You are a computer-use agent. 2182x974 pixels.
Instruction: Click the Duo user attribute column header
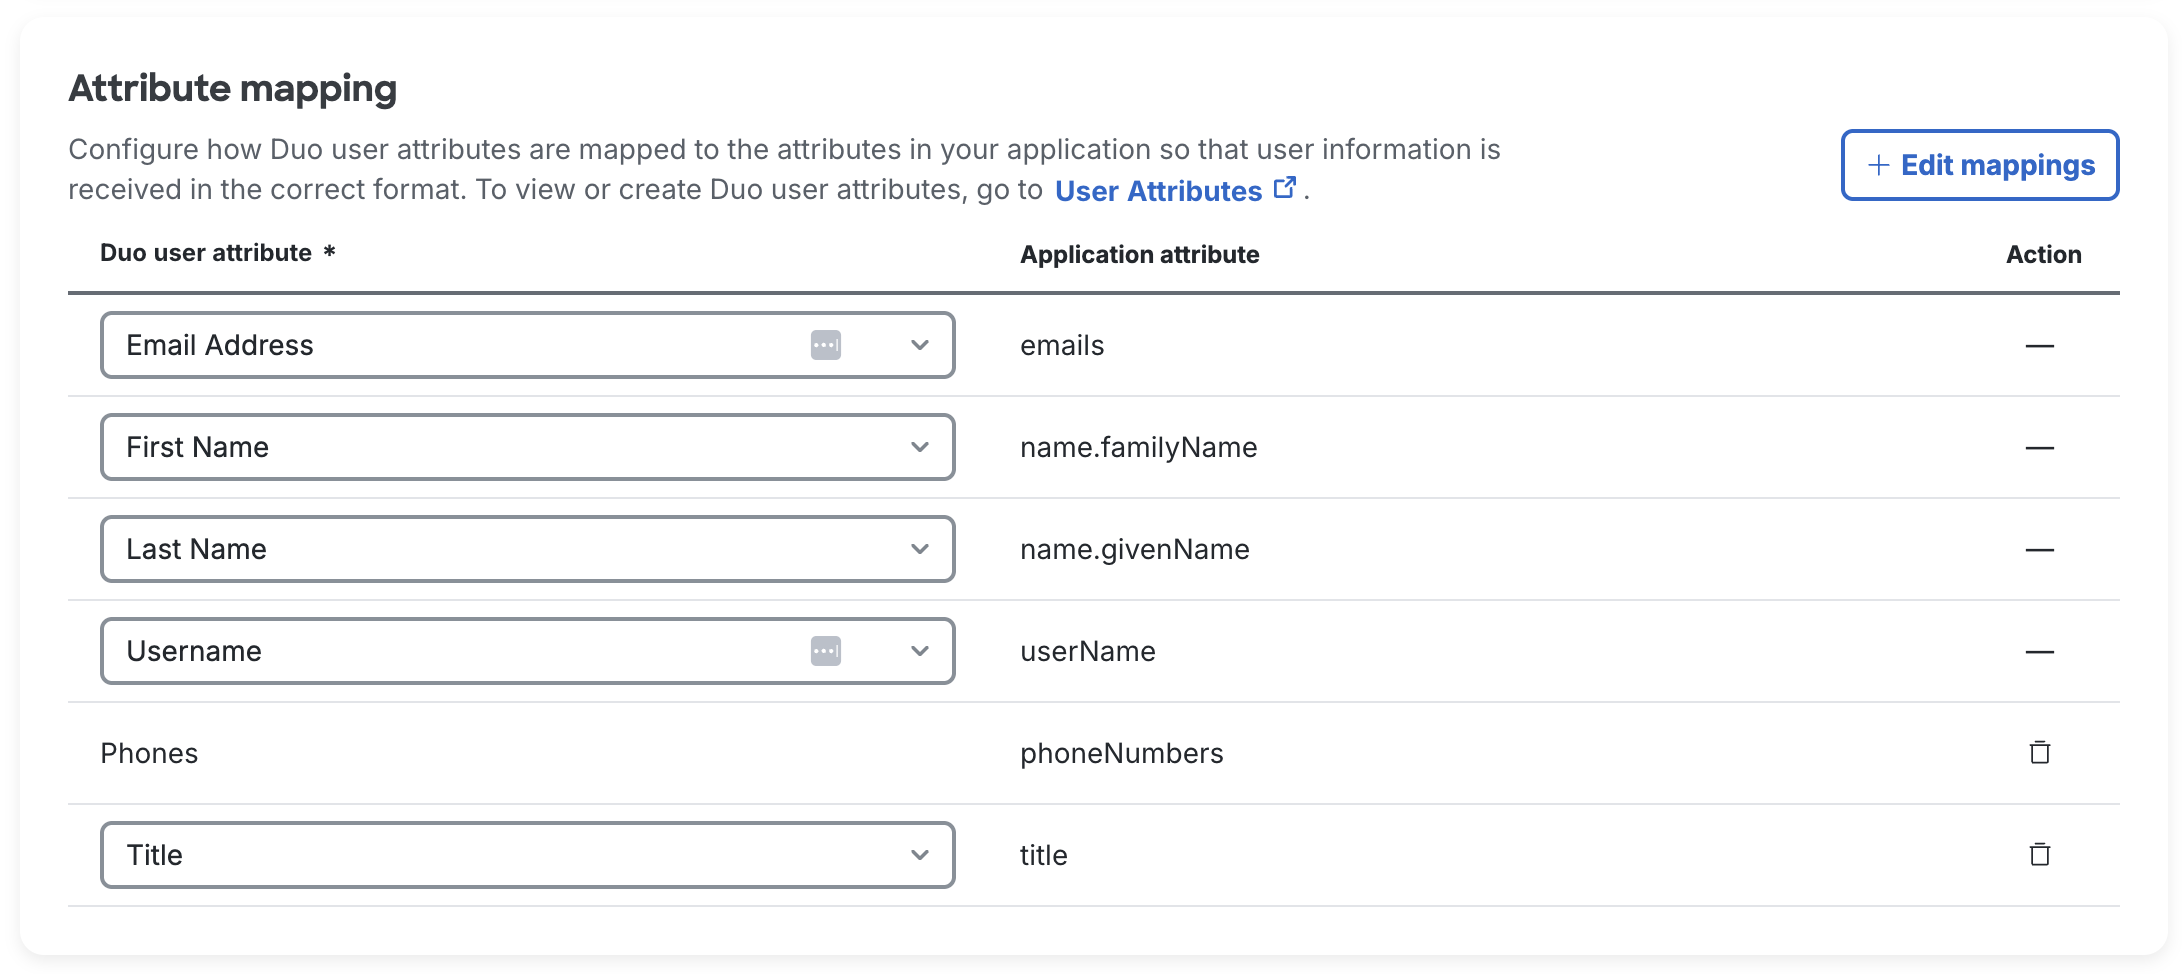coord(206,253)
